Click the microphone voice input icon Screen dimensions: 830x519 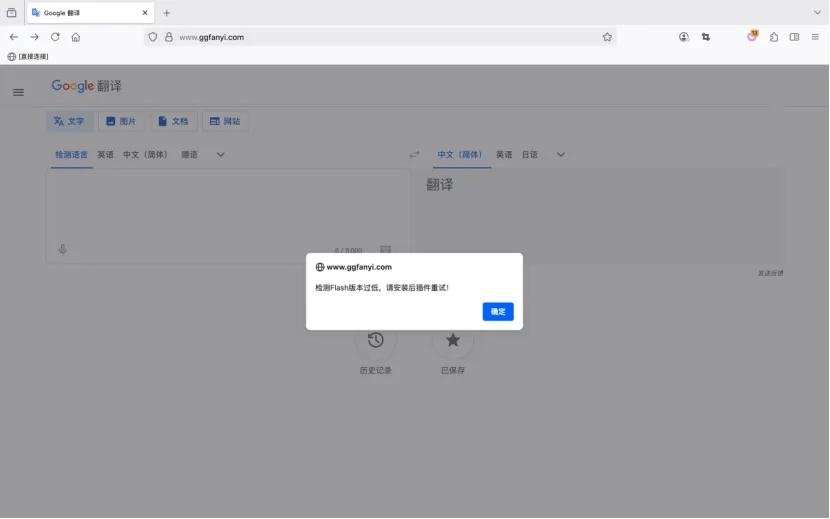(62, 249)
